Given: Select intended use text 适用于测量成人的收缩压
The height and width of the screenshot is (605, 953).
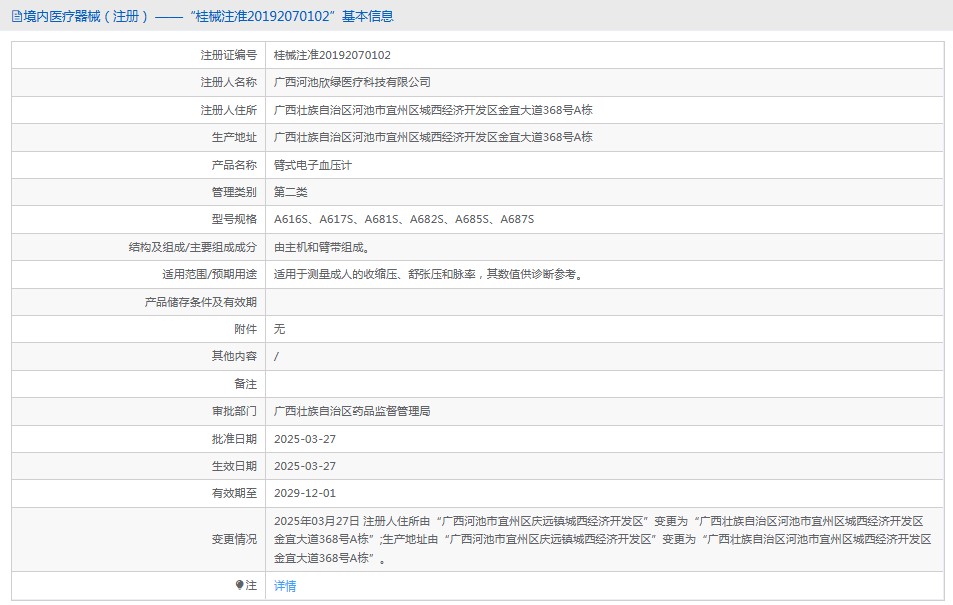Looking at the screenshot, I should 429,274.
